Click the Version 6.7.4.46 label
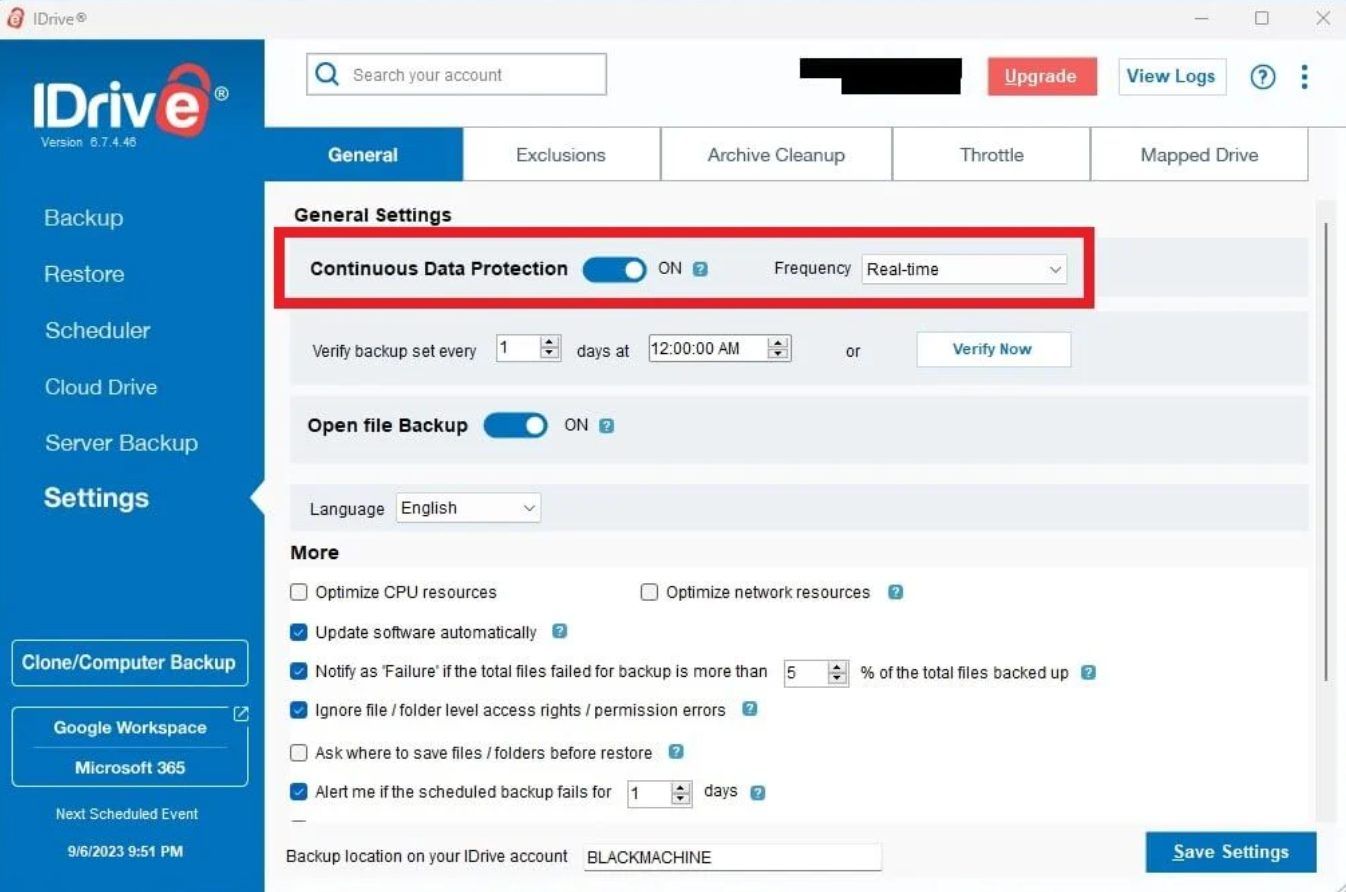The width and height of the screenshot is (1346, 892). [88, 142]
